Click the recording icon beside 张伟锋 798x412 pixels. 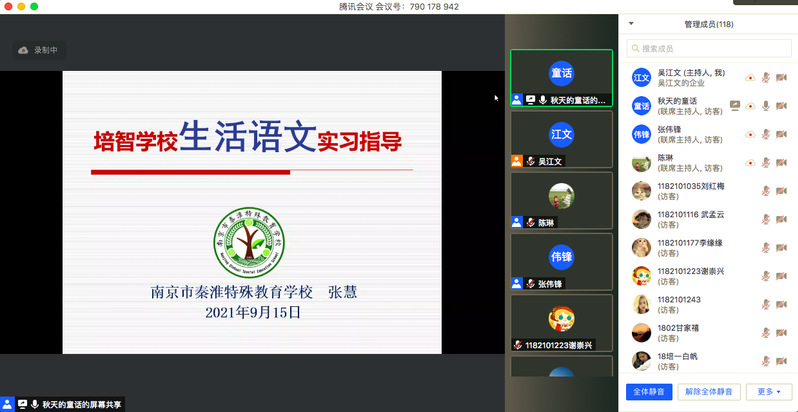click(x=750, y=134)
